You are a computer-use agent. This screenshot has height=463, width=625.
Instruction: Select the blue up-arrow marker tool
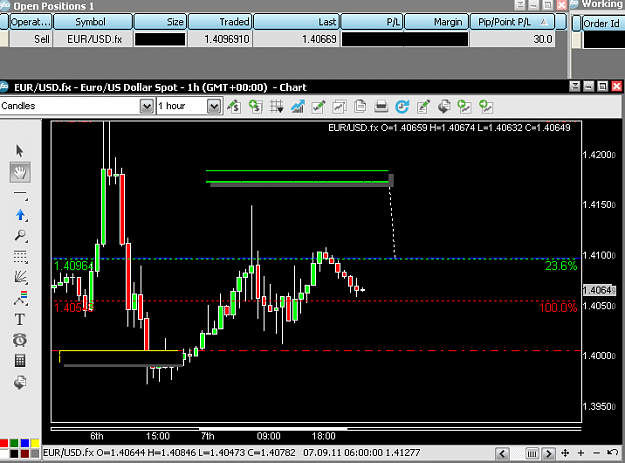click(x=20, y=215)
